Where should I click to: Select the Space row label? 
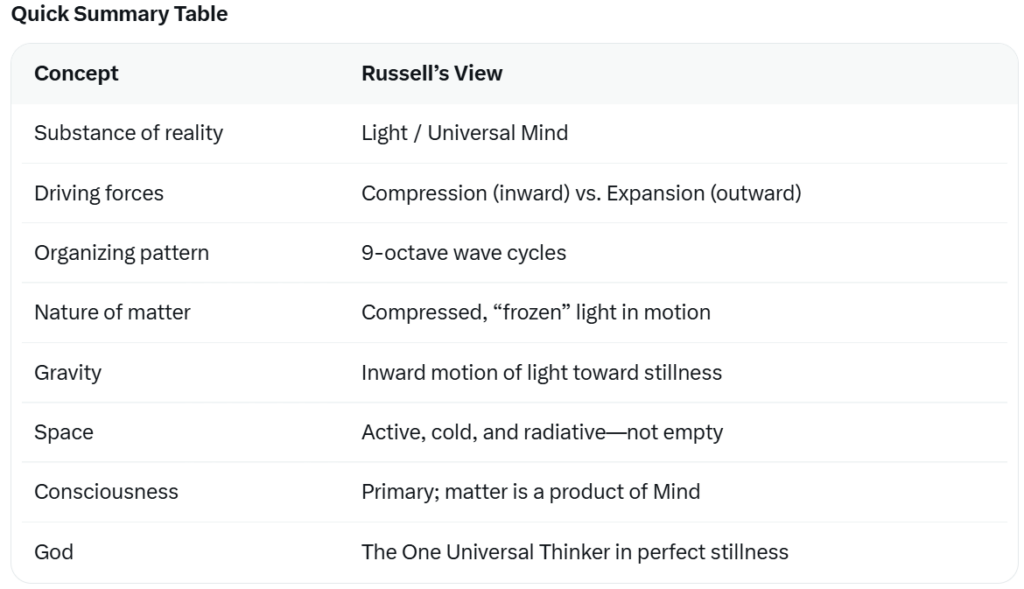coord(63,432)
